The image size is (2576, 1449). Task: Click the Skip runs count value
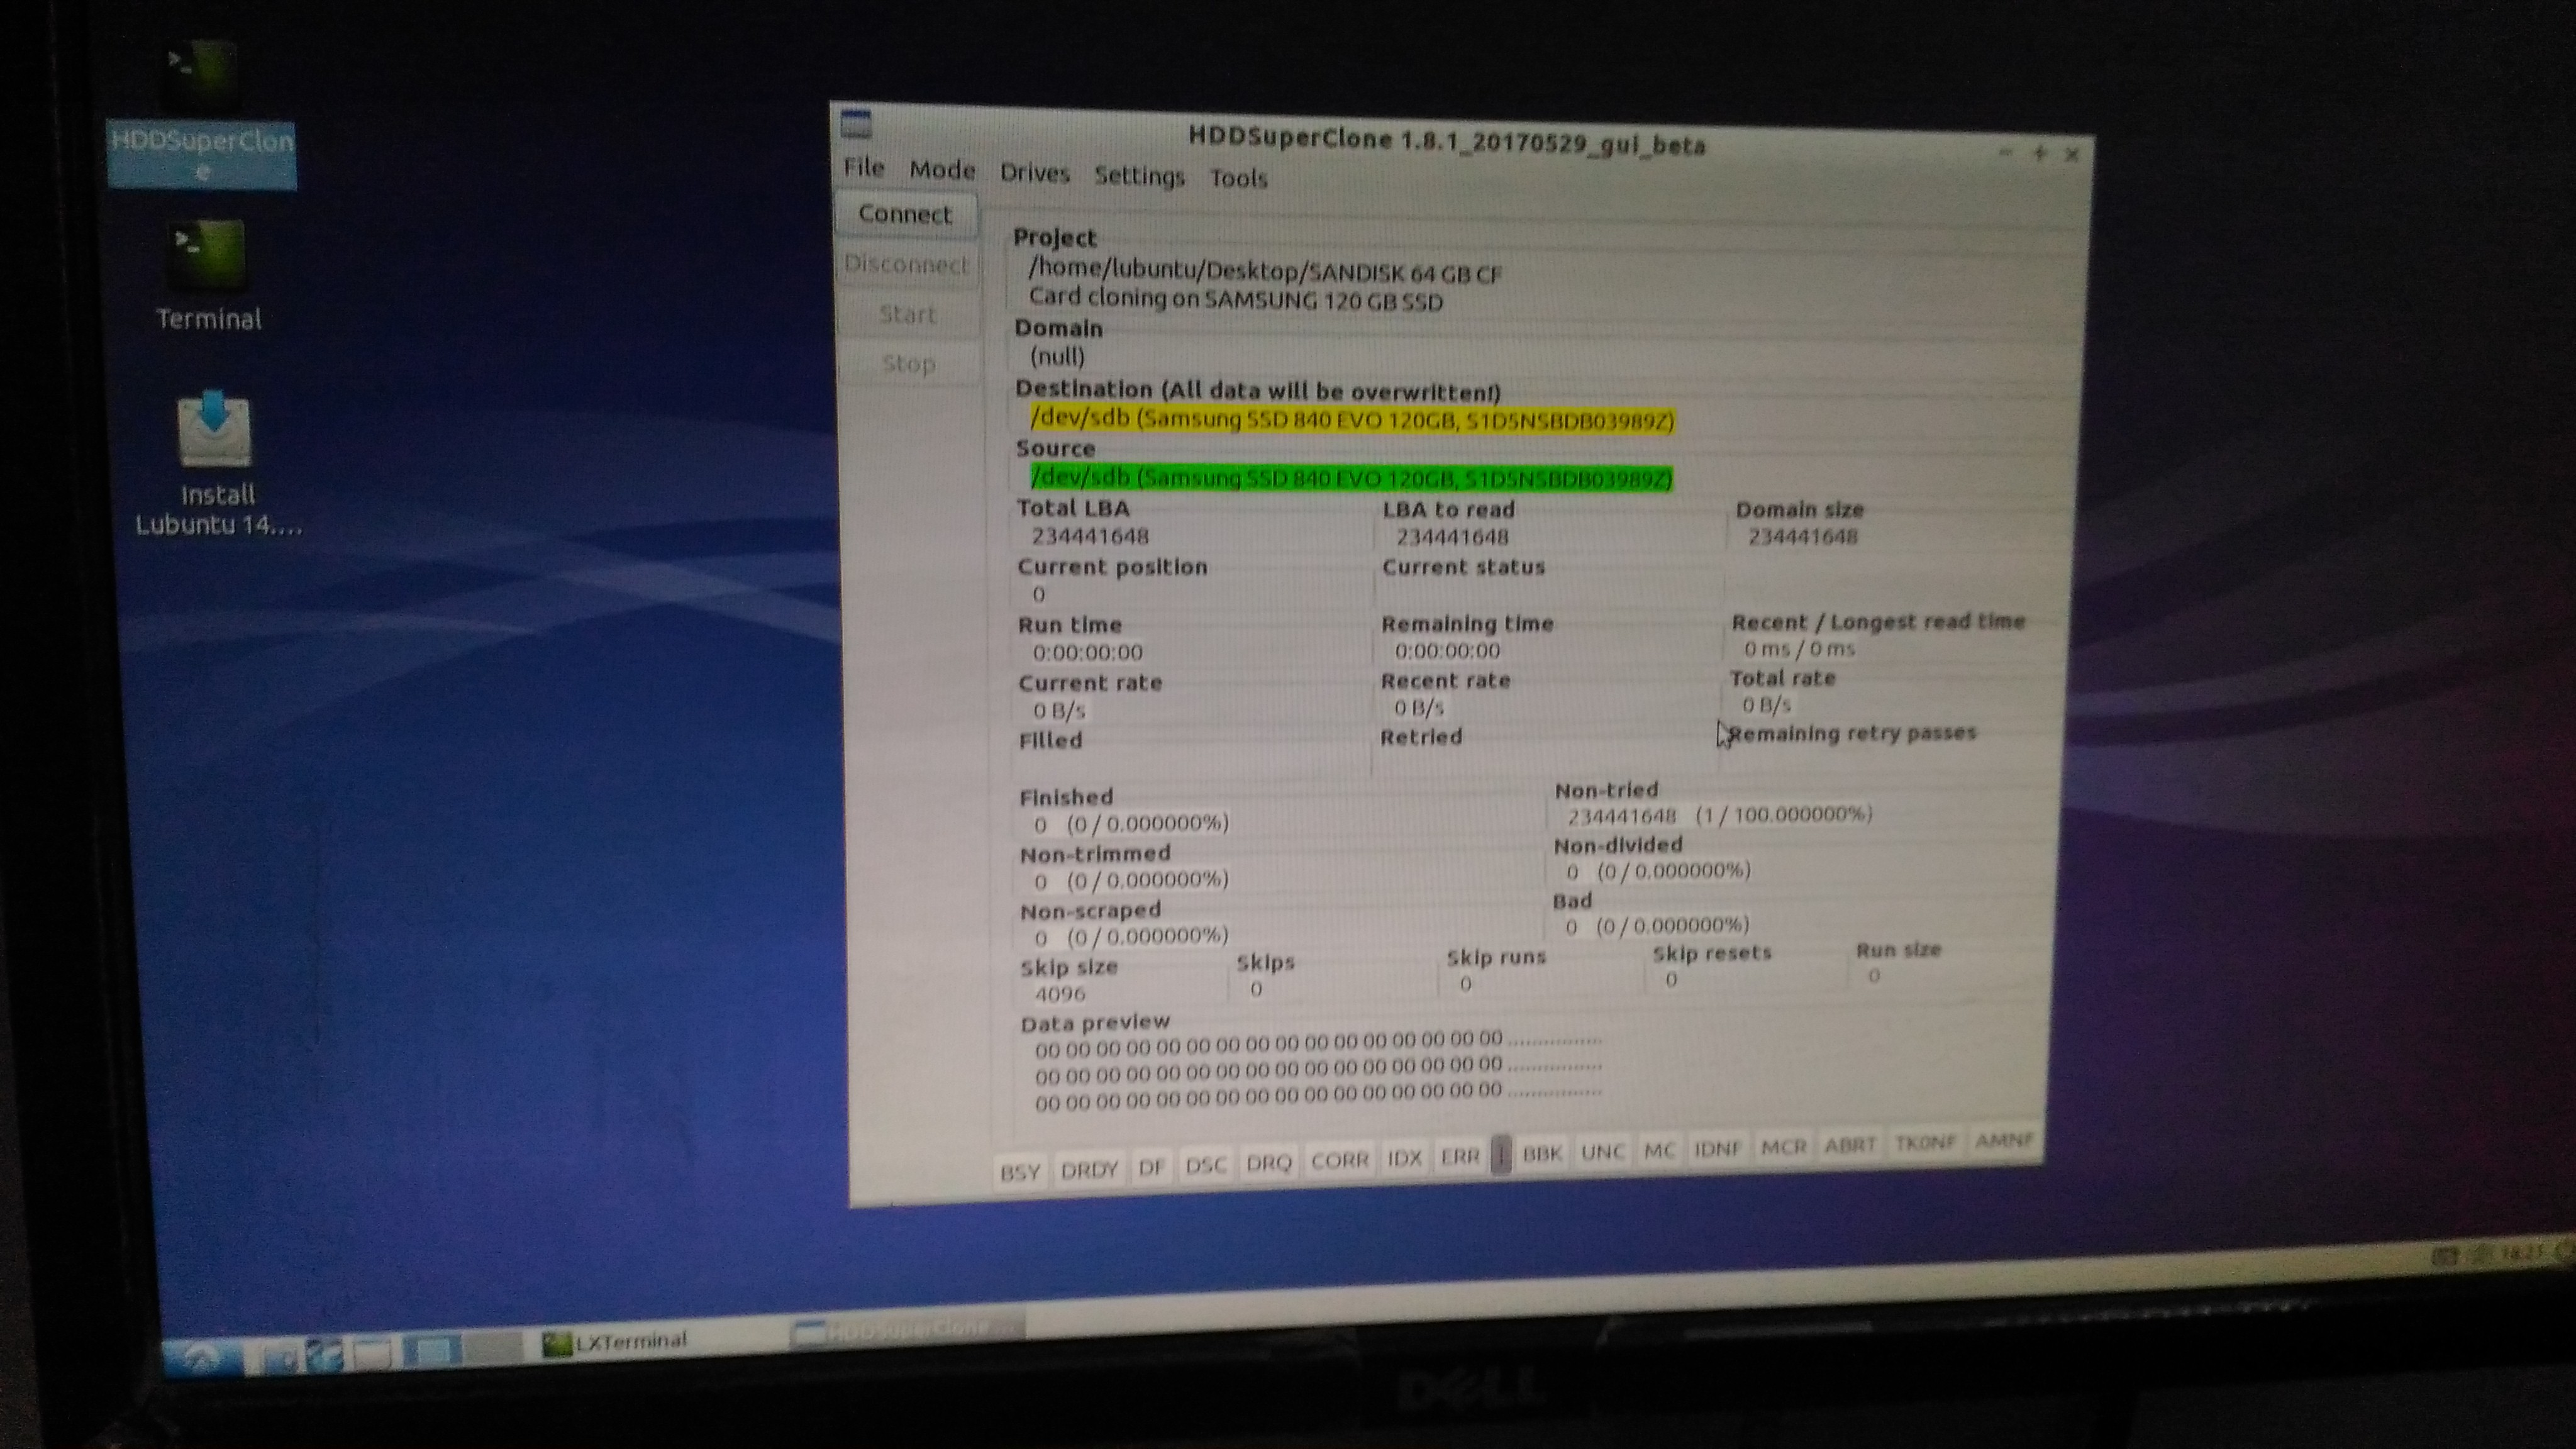click(x=1465, y=984)
